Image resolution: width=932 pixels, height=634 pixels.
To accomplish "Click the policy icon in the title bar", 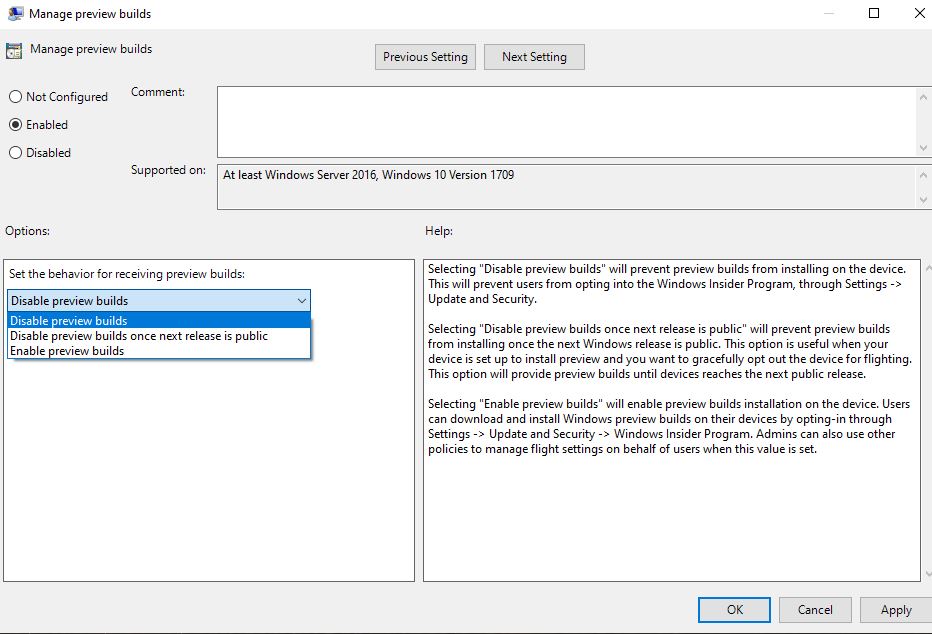I will point(14,14).
